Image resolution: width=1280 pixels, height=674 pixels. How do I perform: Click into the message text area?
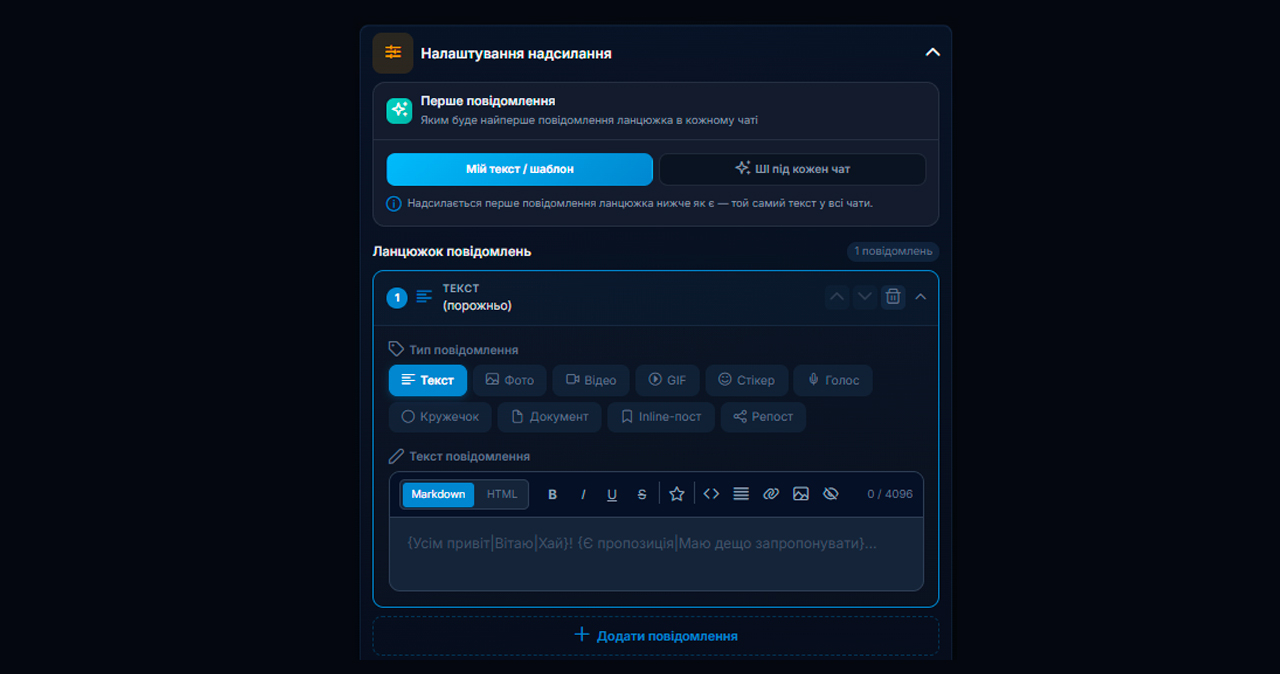(656, 553)
